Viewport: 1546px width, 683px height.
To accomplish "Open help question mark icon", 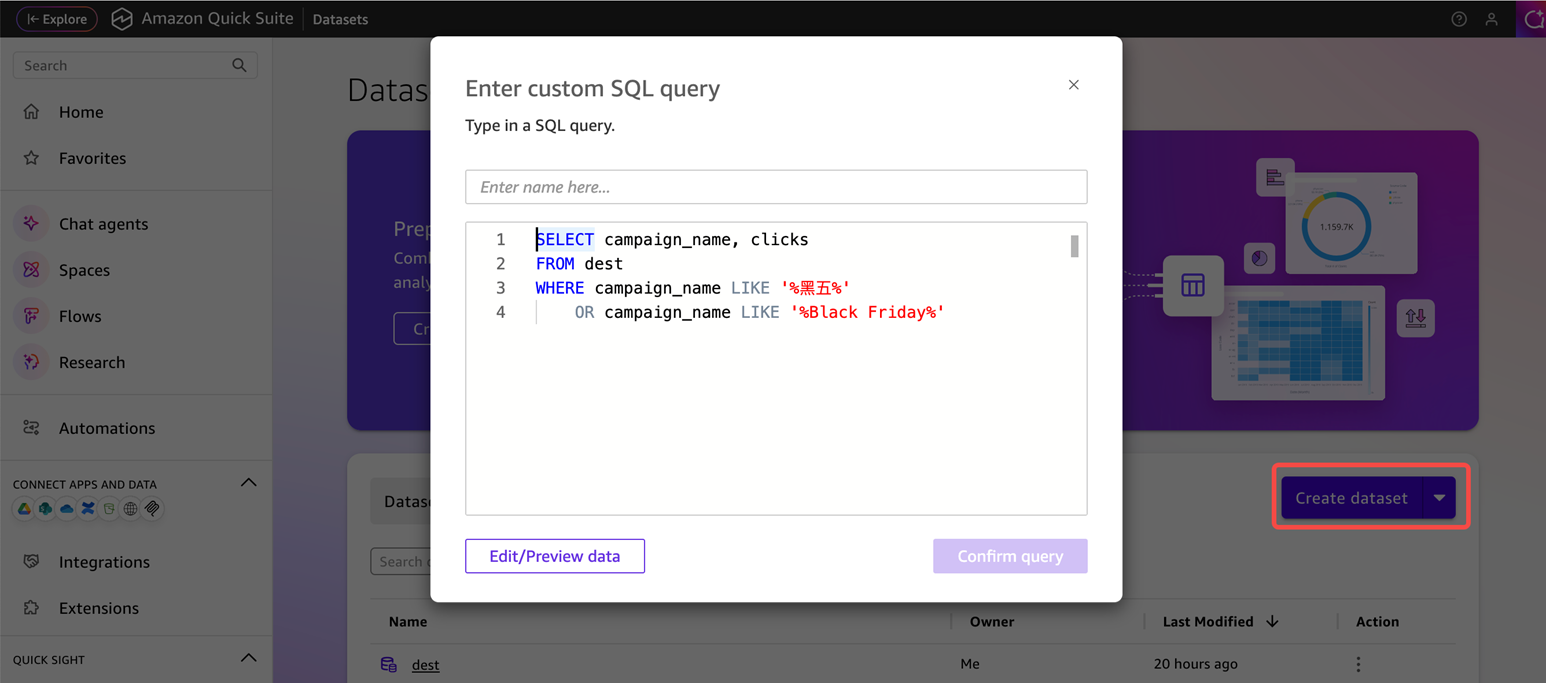I will point(1459,19).
